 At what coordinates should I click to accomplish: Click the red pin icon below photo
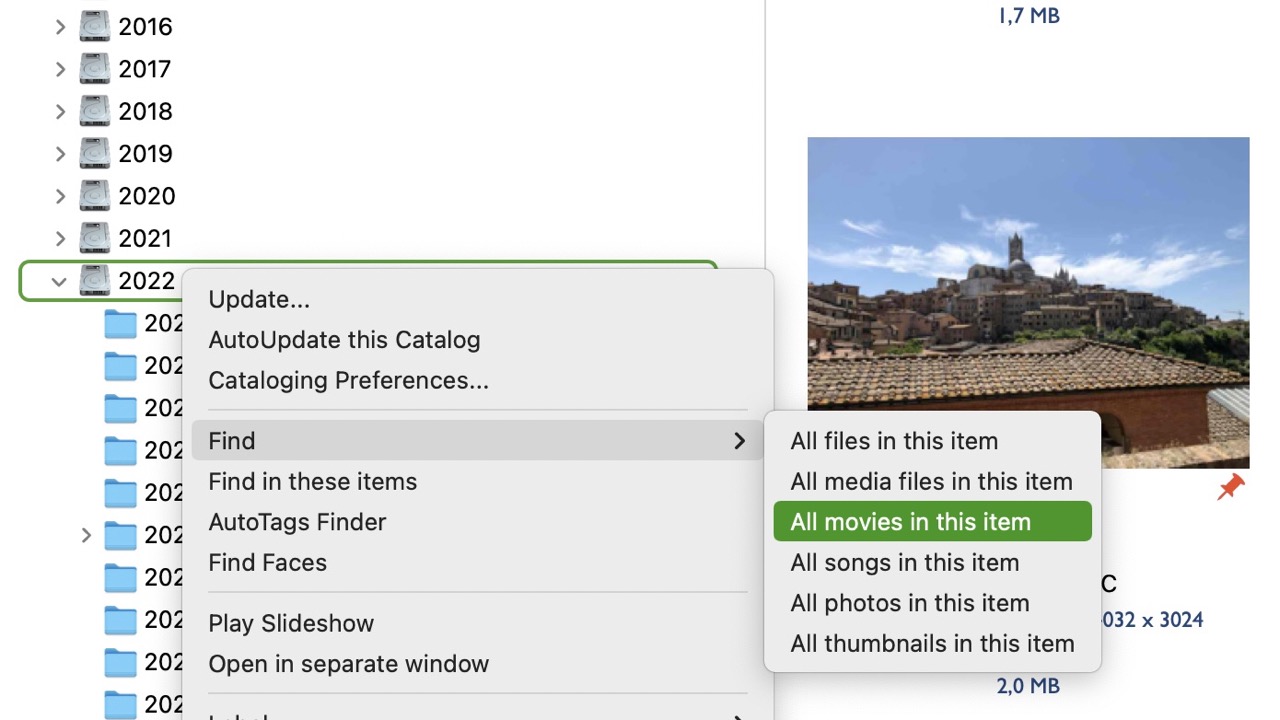[1231, 488]
